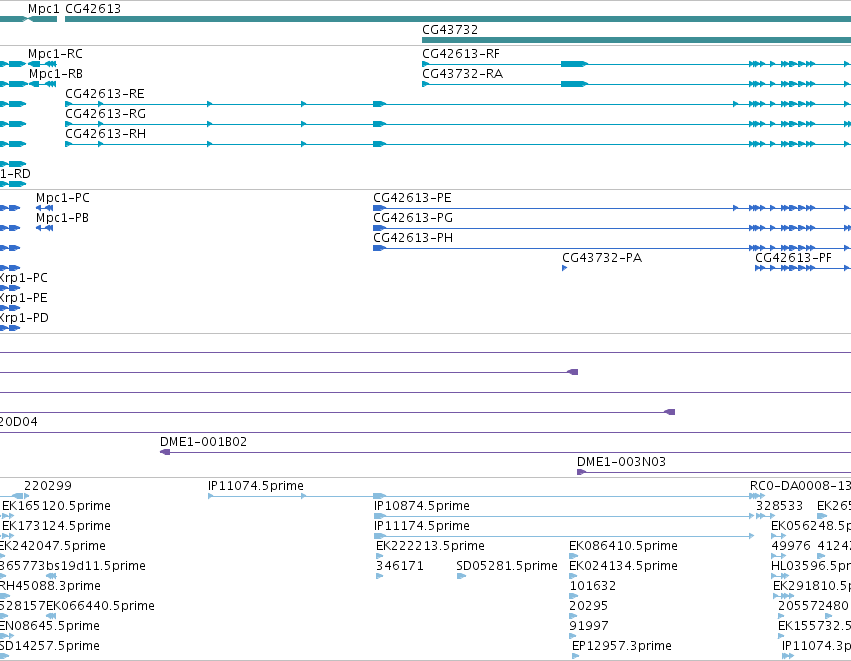Select EST IP11074.5prime
This screenshot has width=851, height=661.
pyautogui.click(x=256, y=486)
